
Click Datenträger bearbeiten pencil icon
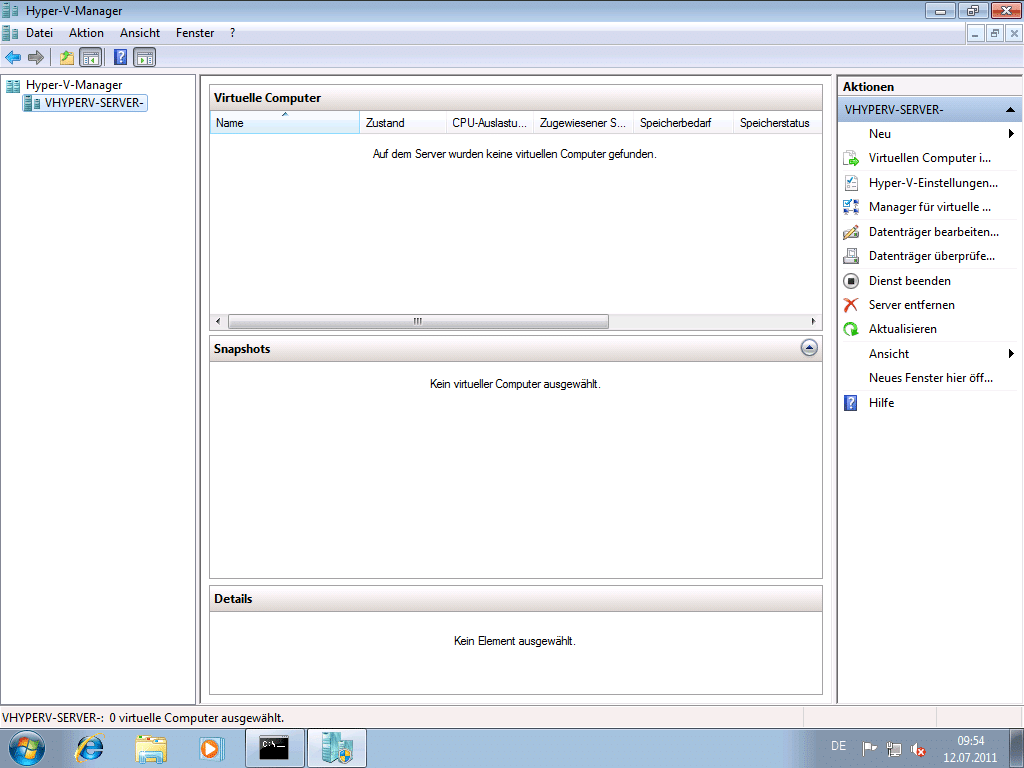coord(851,232)
